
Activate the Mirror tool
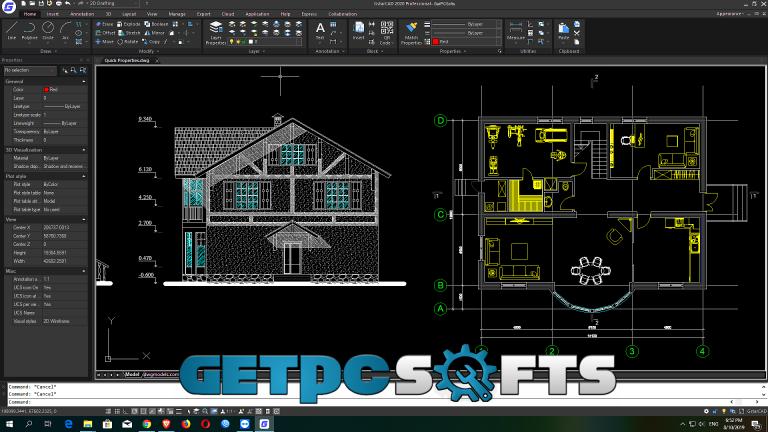[155, 33]
